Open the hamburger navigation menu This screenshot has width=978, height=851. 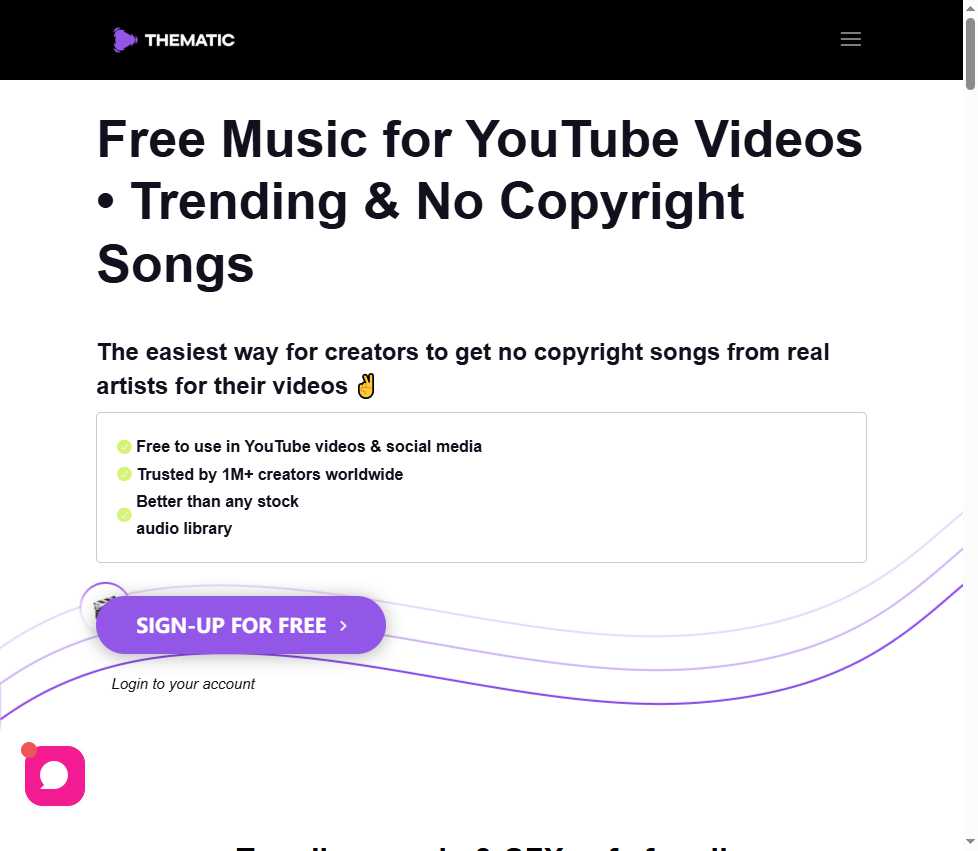click(x=850, y=39)
